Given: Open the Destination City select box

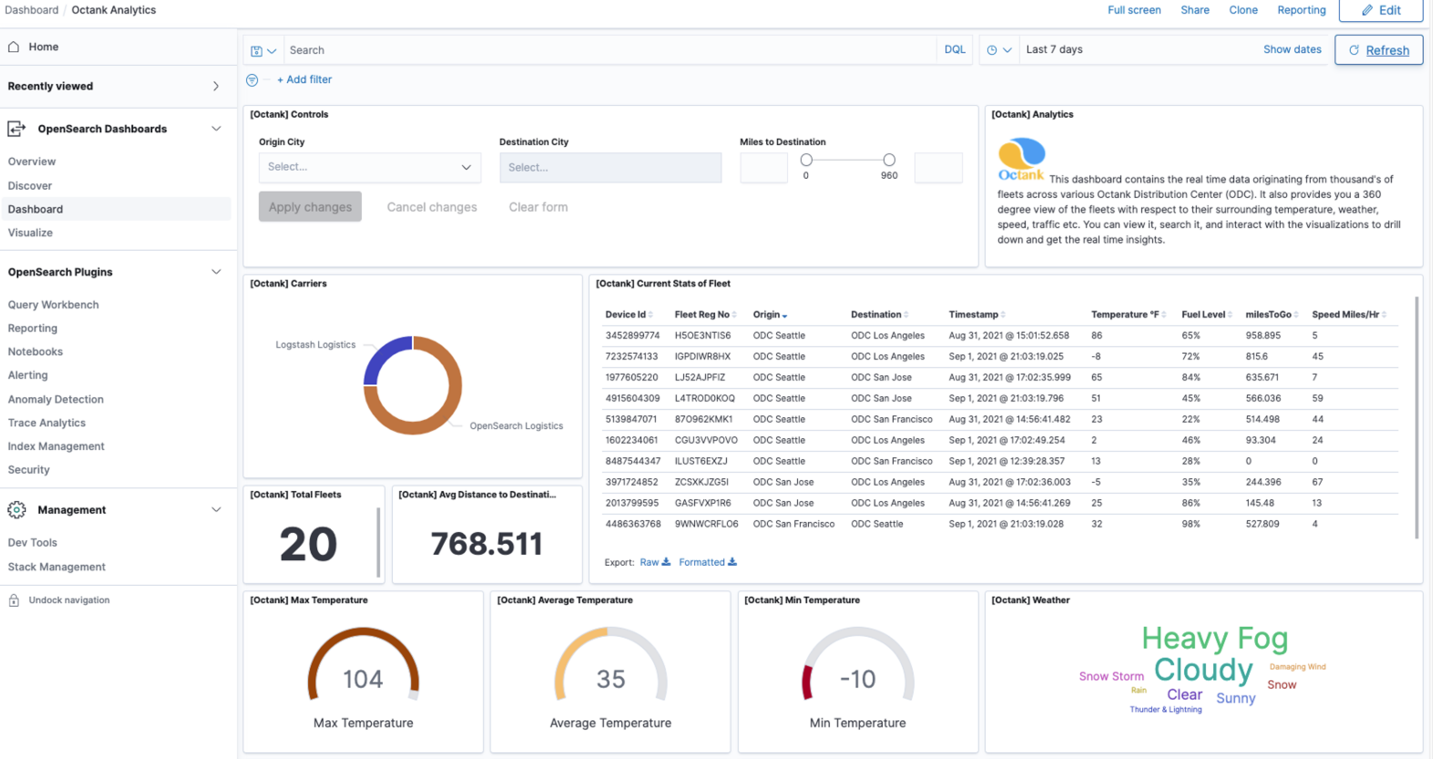Looking at the screenshot, I should tap(610, 167).
